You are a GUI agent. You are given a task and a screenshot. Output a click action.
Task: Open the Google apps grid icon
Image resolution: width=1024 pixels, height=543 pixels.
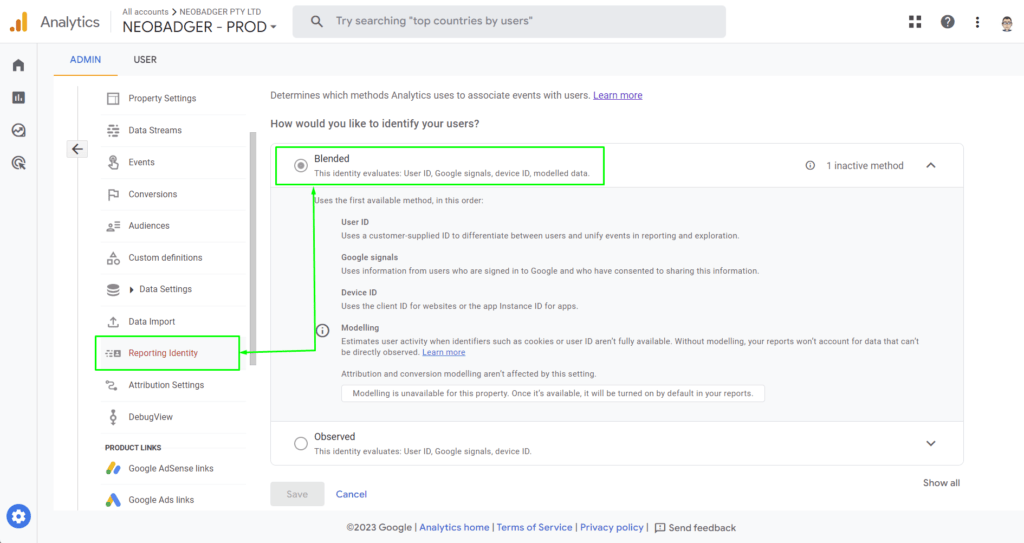tap(915, 22)
